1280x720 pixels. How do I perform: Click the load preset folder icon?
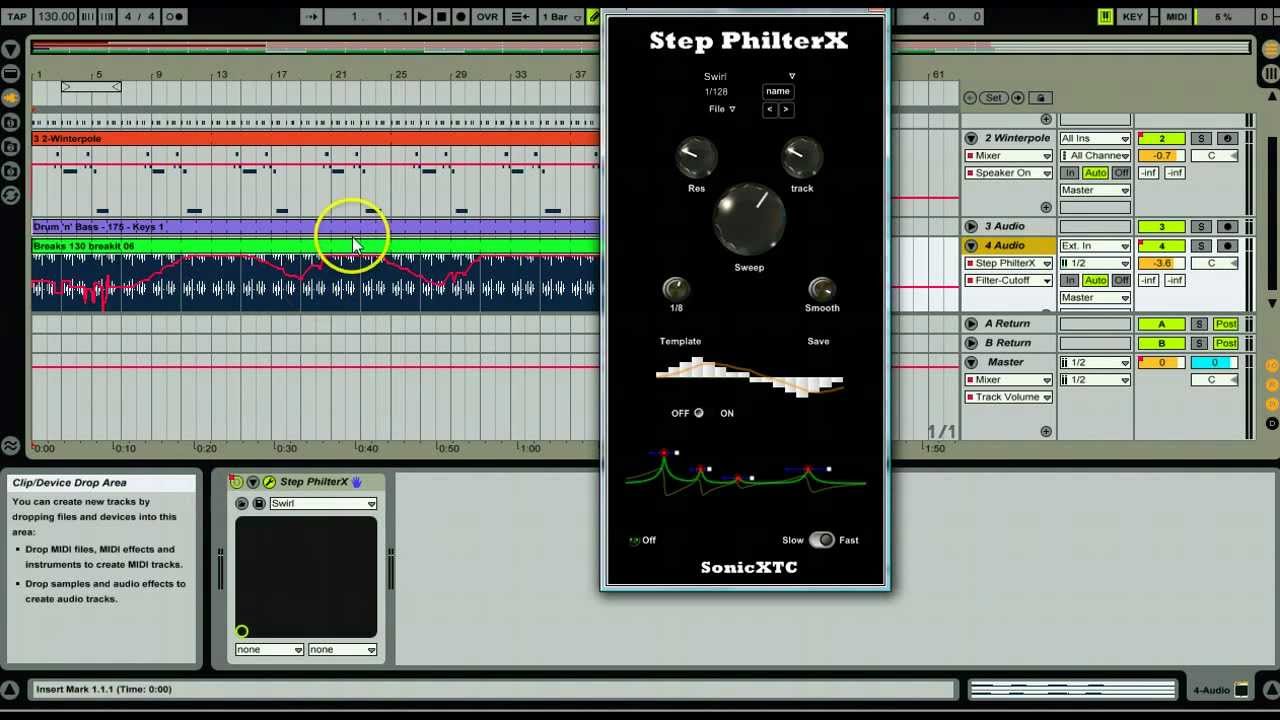242,503
